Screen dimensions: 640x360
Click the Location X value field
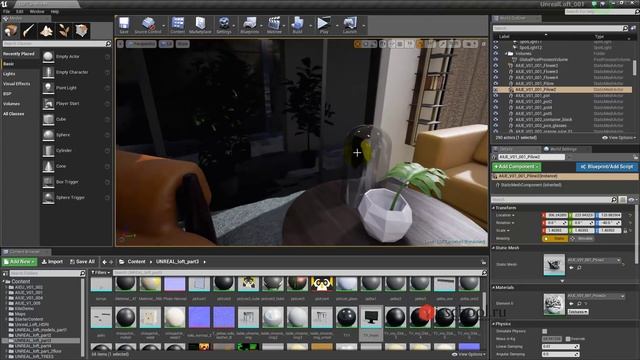tap(558, 215)
